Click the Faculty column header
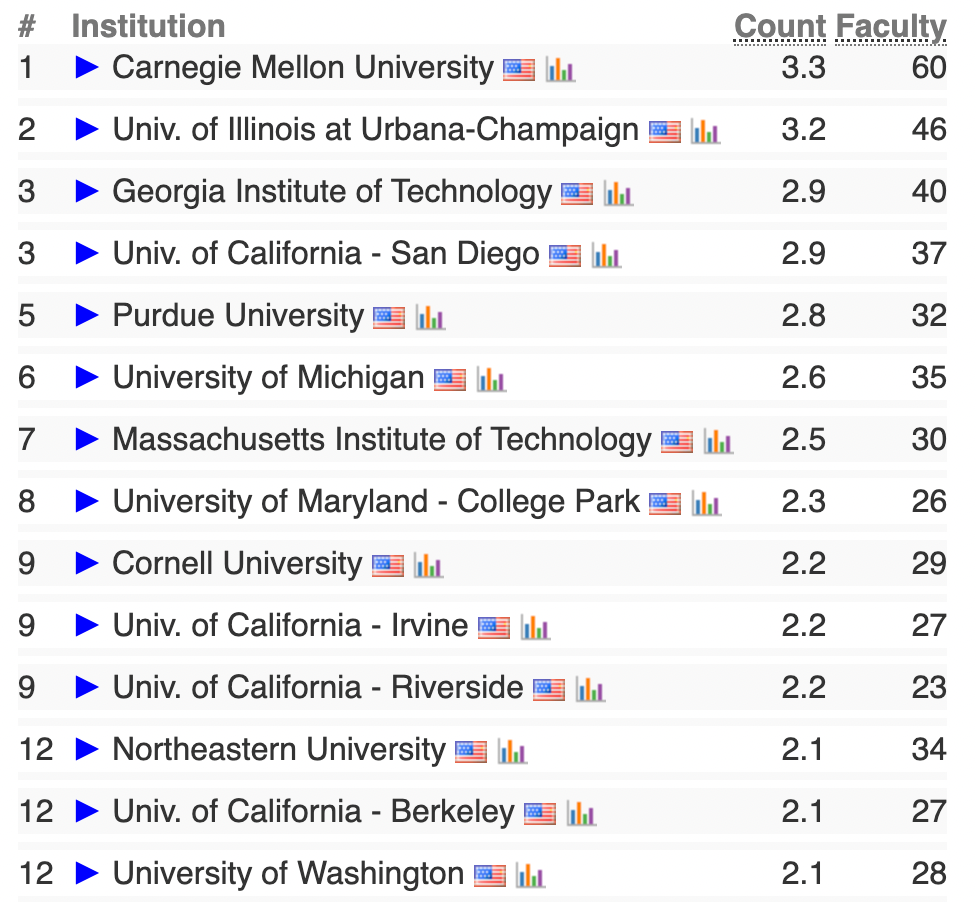 (x=891, y=27)
